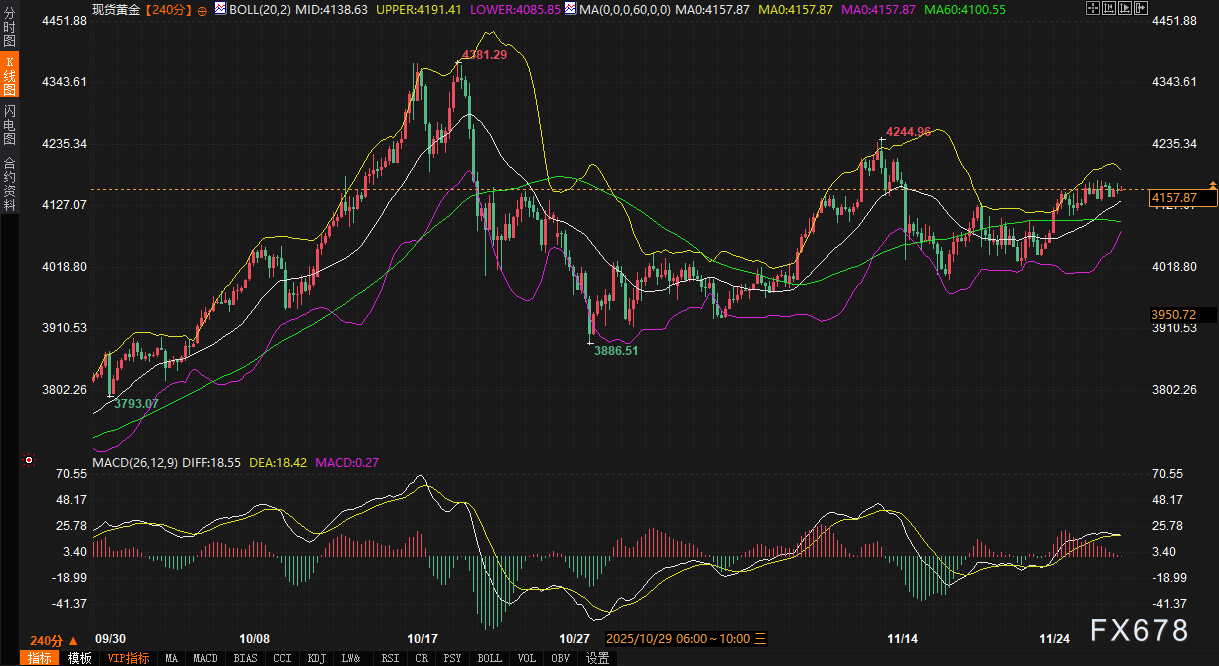Click the red sun marker icon near MACD
Screen dimensions: 1219x666
click(x=28, y=460)
